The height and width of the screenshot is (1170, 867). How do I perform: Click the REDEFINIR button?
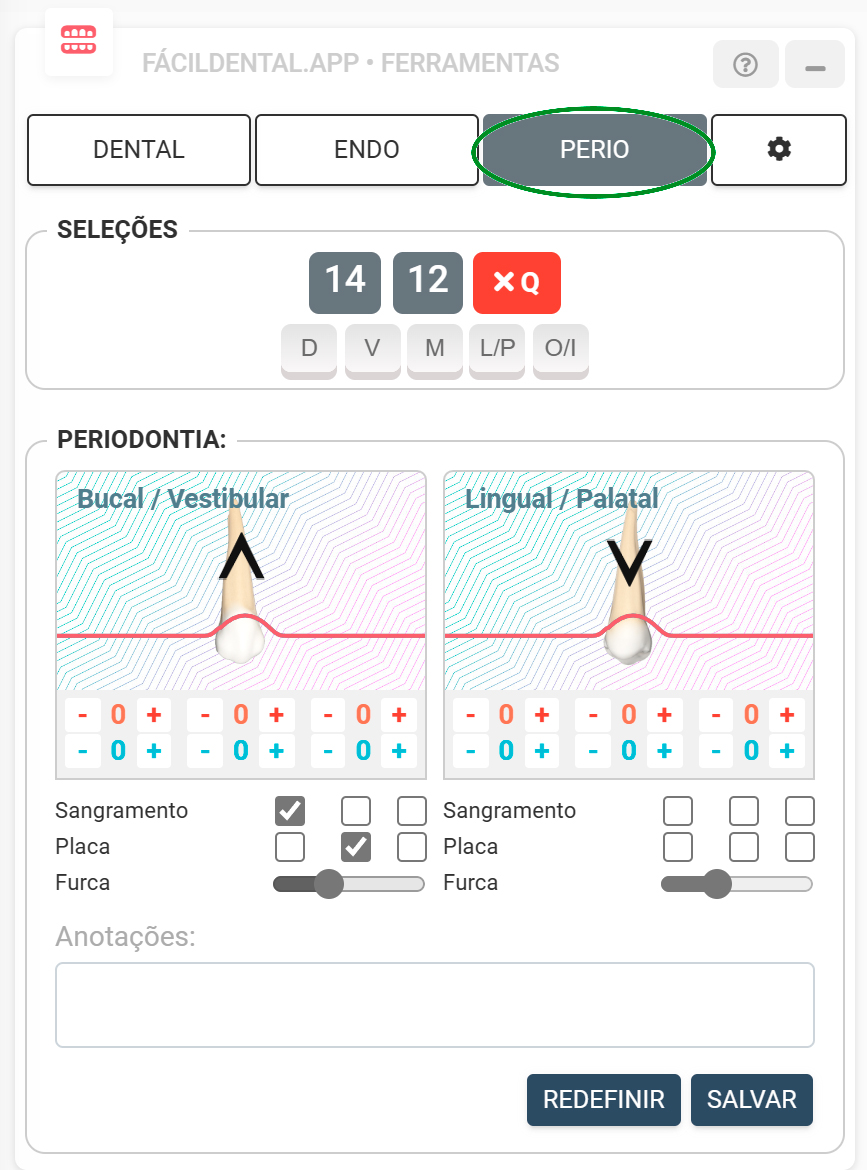click(604, 1099)
